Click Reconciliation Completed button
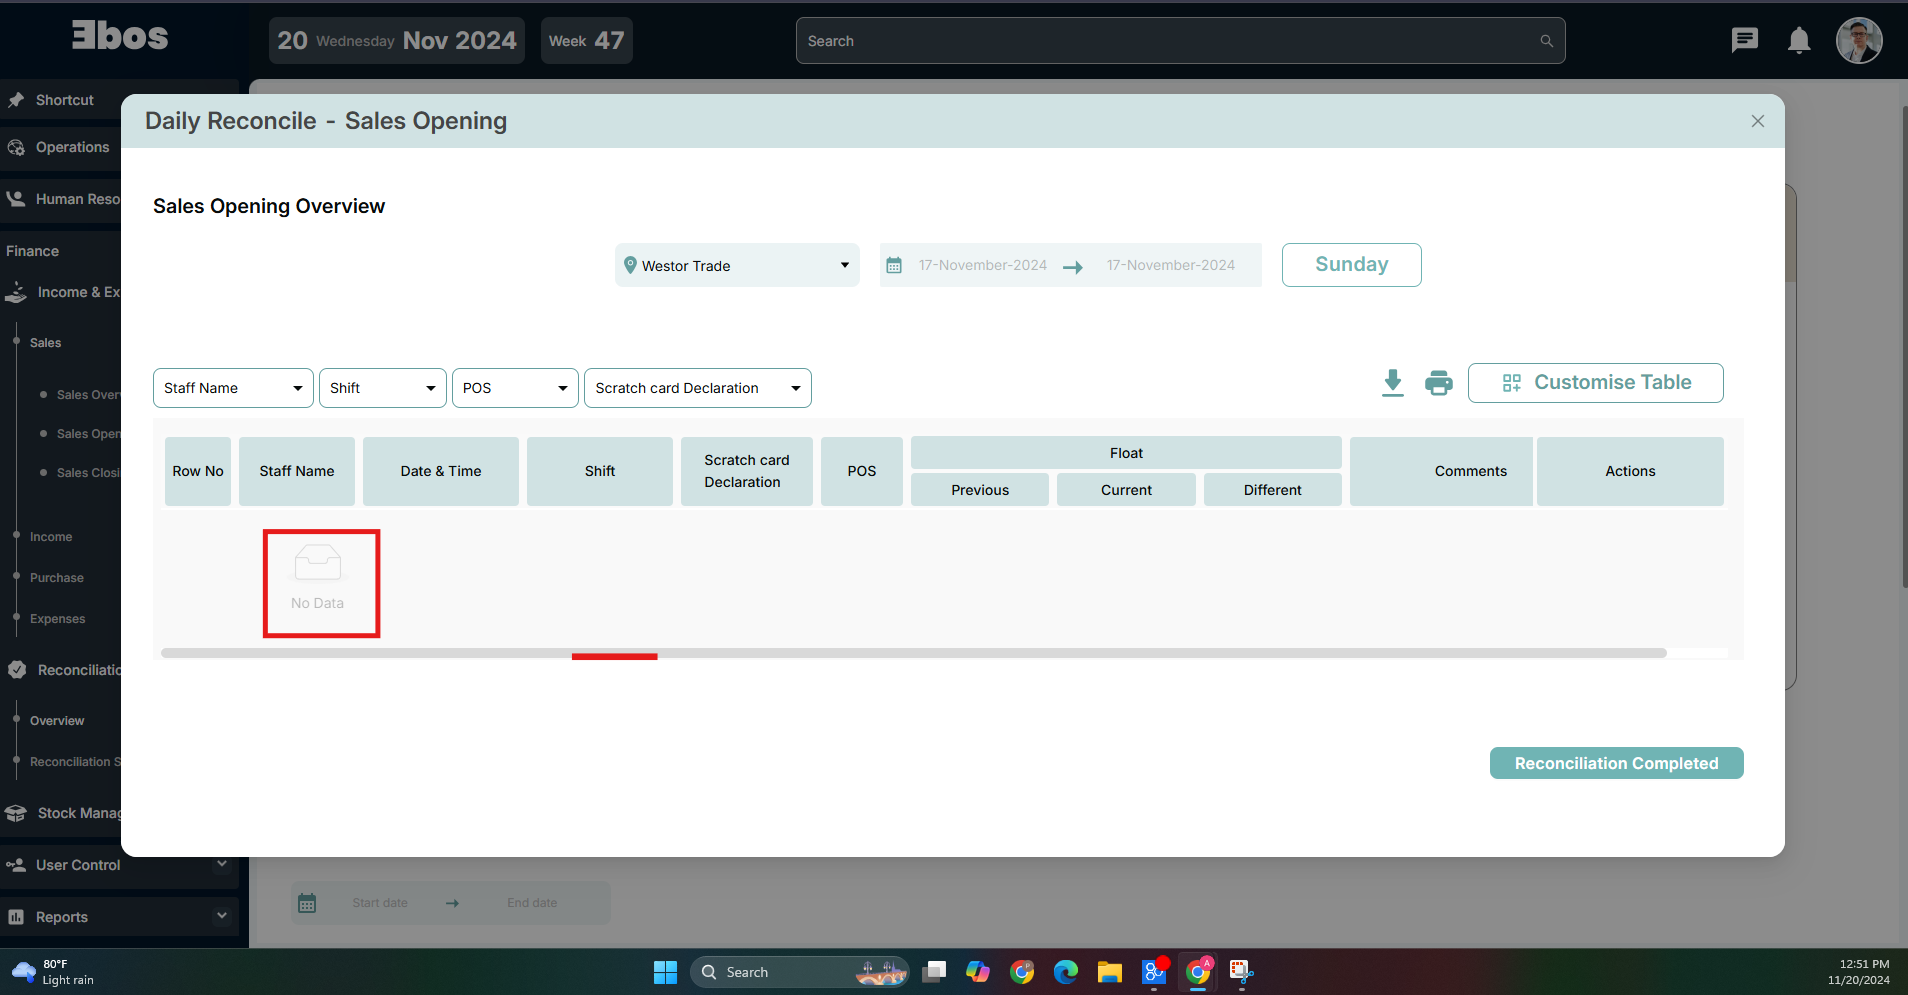This screenshot has width=1908, height=995. [x=1616, y=763]
